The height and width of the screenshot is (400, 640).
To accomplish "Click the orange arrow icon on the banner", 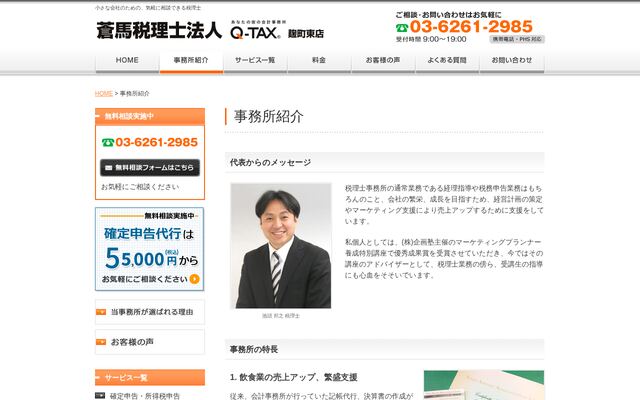I will 195,279.
